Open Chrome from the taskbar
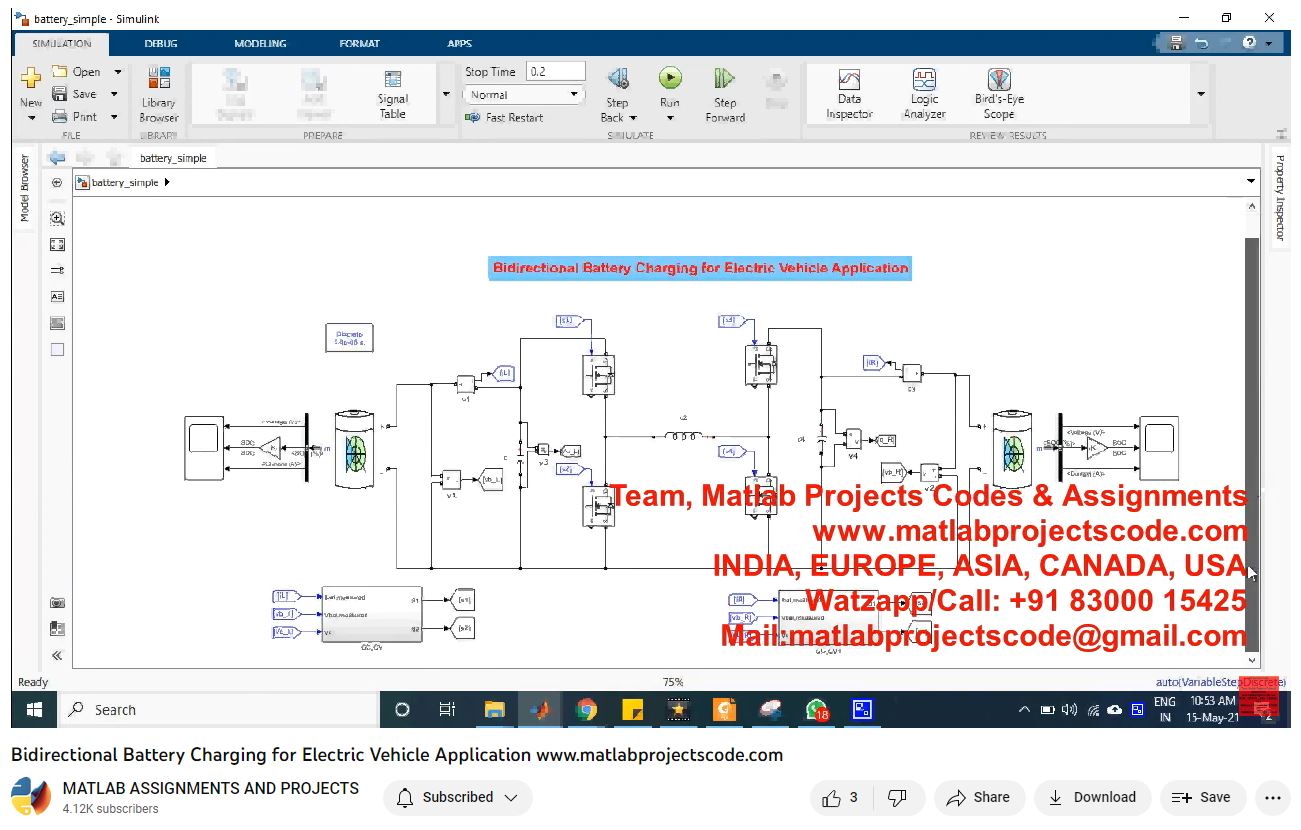This screenshot has width=1301, height=830. 586,710
